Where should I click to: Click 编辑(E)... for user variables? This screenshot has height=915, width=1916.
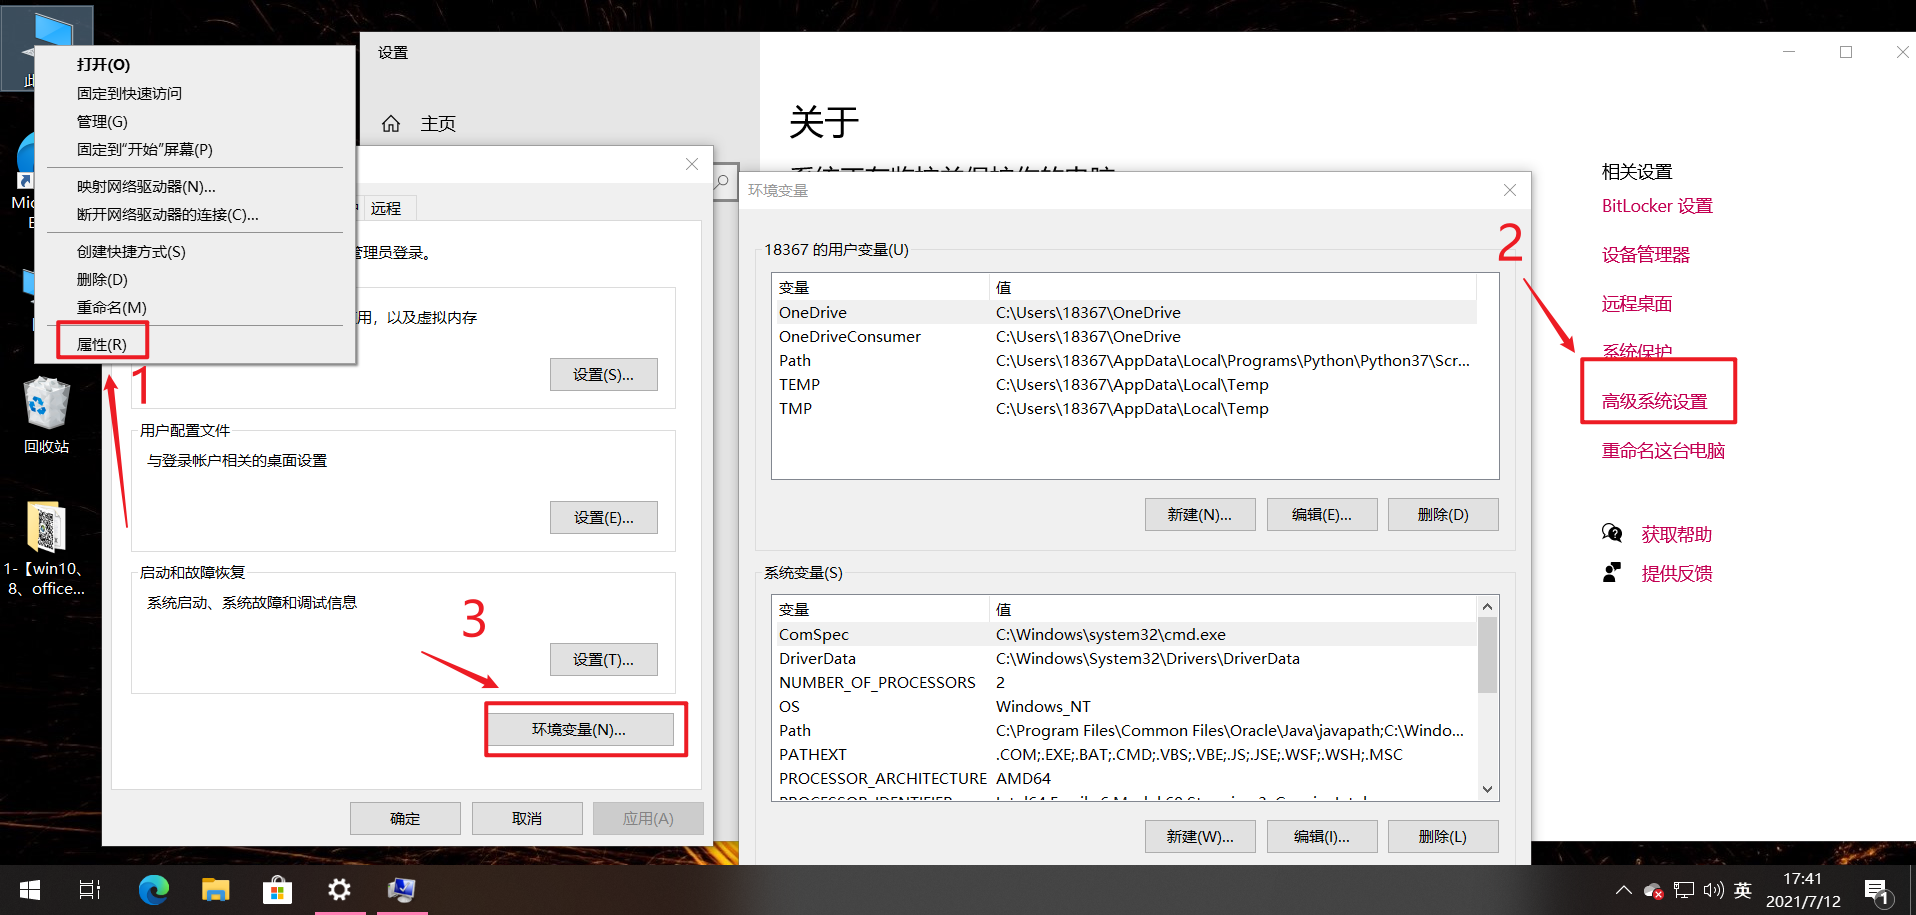(1322, 514)
